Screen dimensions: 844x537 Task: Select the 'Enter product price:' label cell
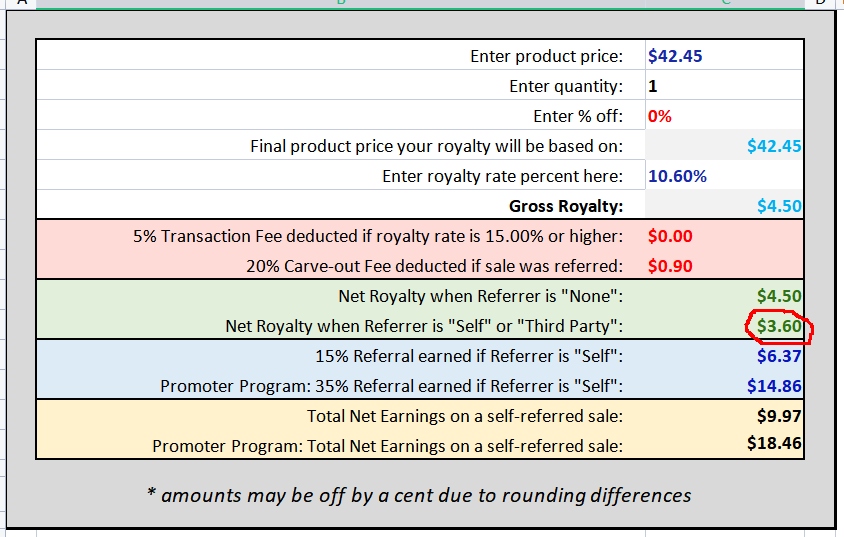341,55
